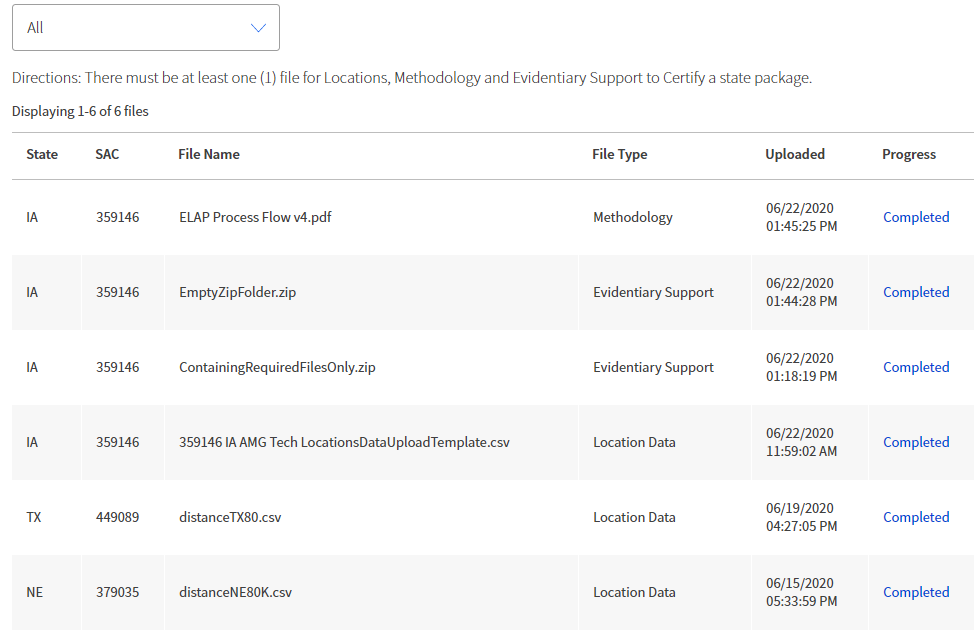Click the dropdown chevron arrow icon
The image size is (974, 632).
pos(259,28)
